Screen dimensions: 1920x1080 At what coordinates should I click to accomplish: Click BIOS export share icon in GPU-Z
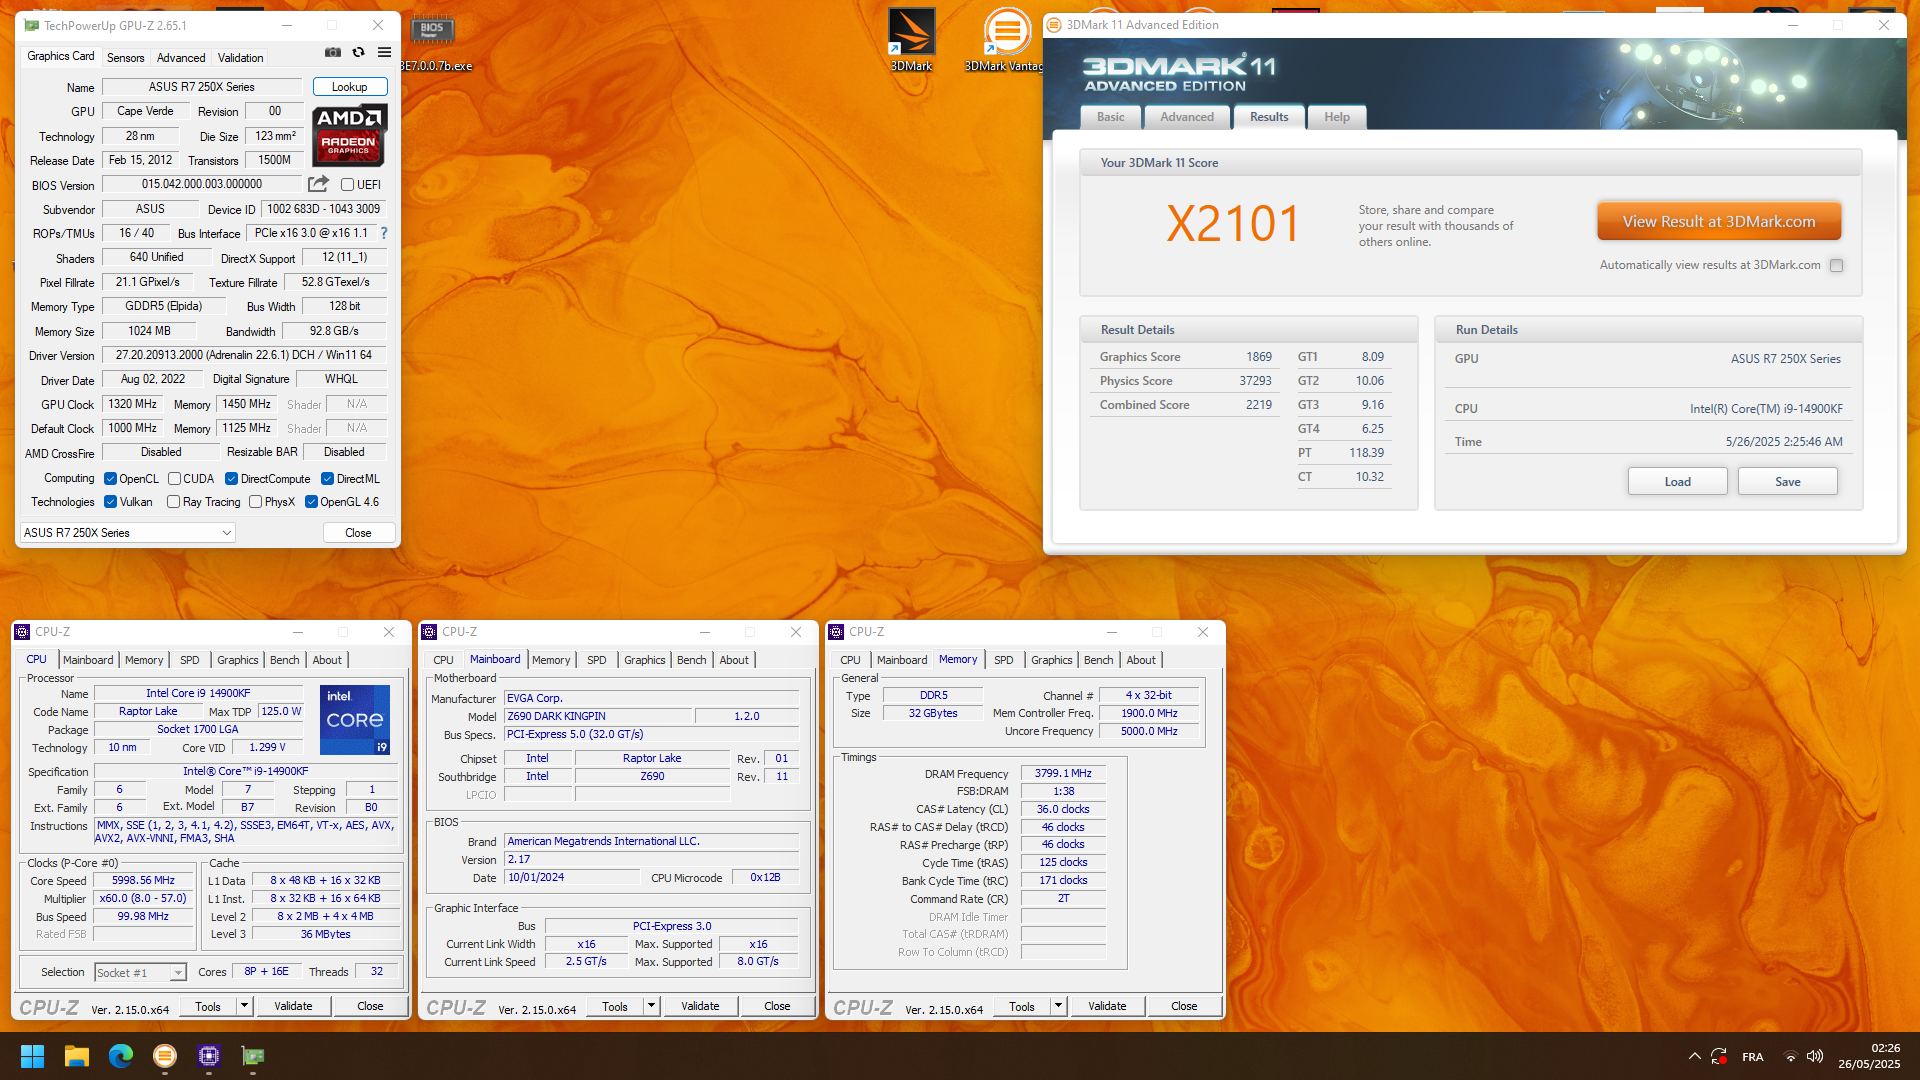[318, 184]
